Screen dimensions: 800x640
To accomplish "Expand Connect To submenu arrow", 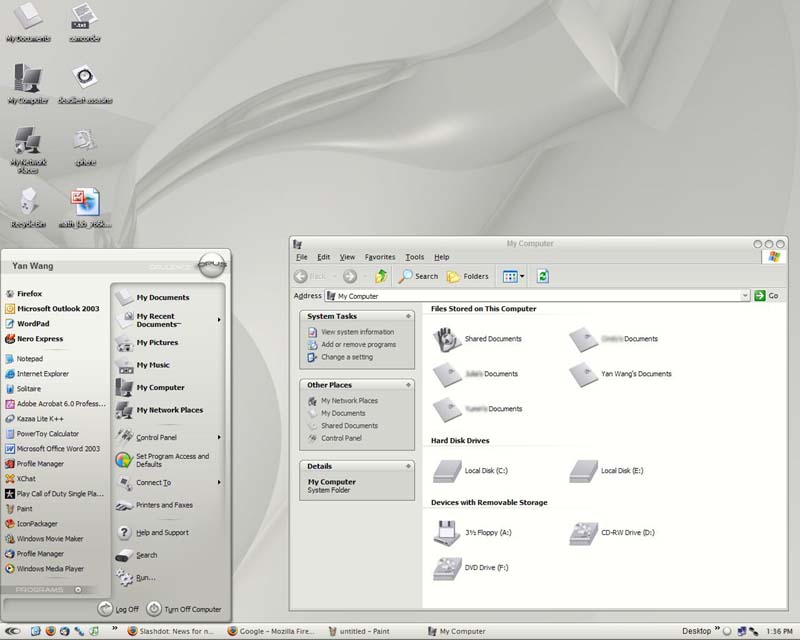I will pos(219,482).
